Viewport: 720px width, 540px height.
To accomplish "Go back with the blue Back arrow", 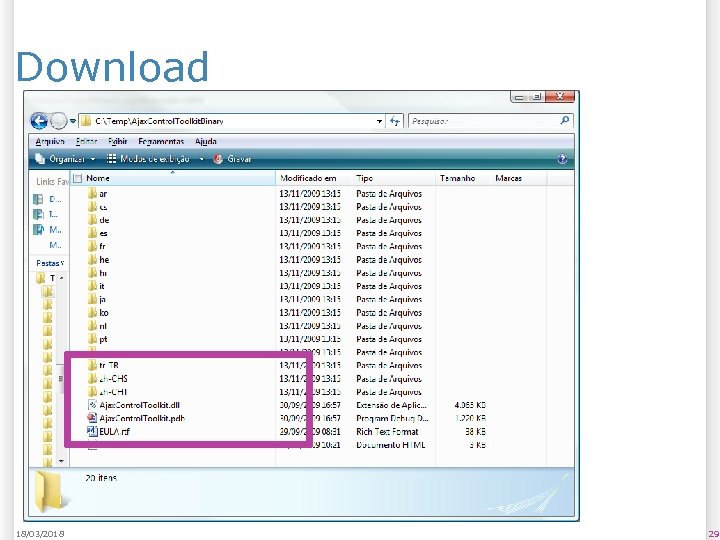I will [x=39, y=121].
